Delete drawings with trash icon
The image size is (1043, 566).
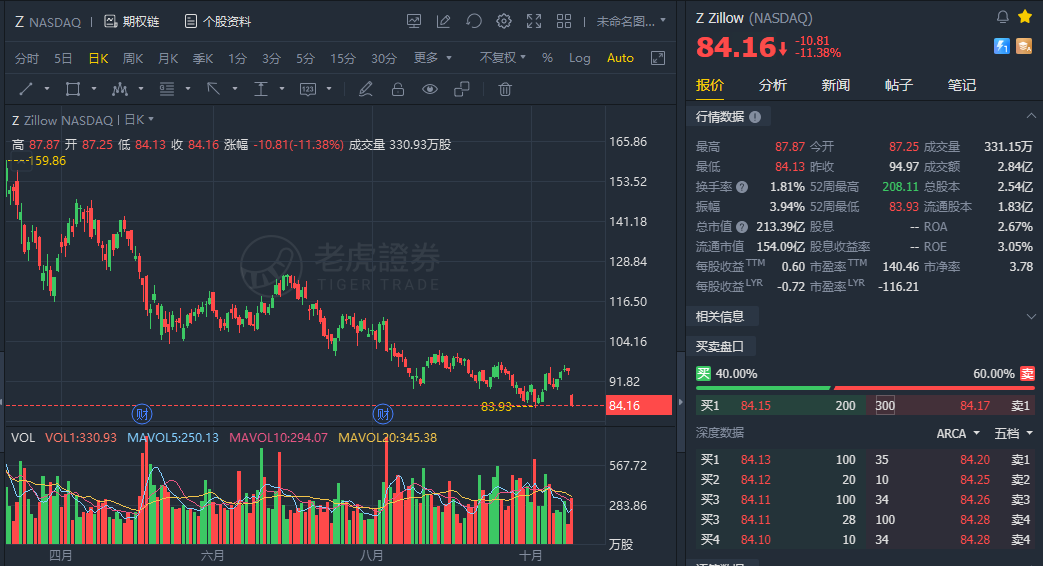click(x=505, y=88)
